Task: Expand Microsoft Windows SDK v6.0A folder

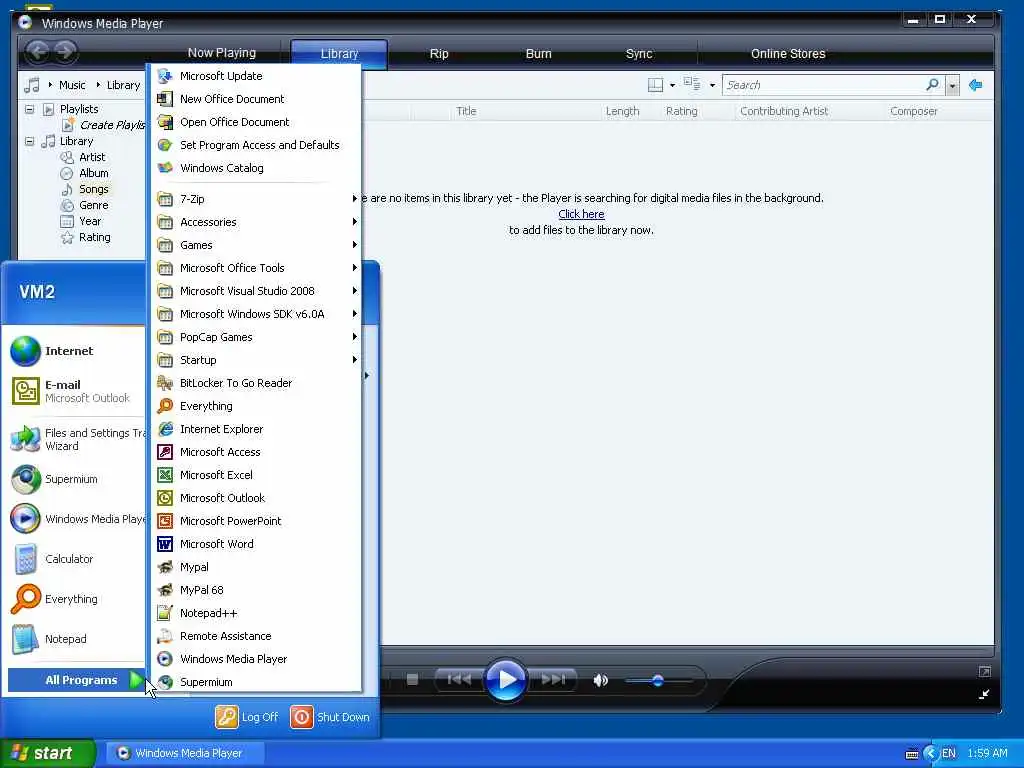Action: (256, 314)
